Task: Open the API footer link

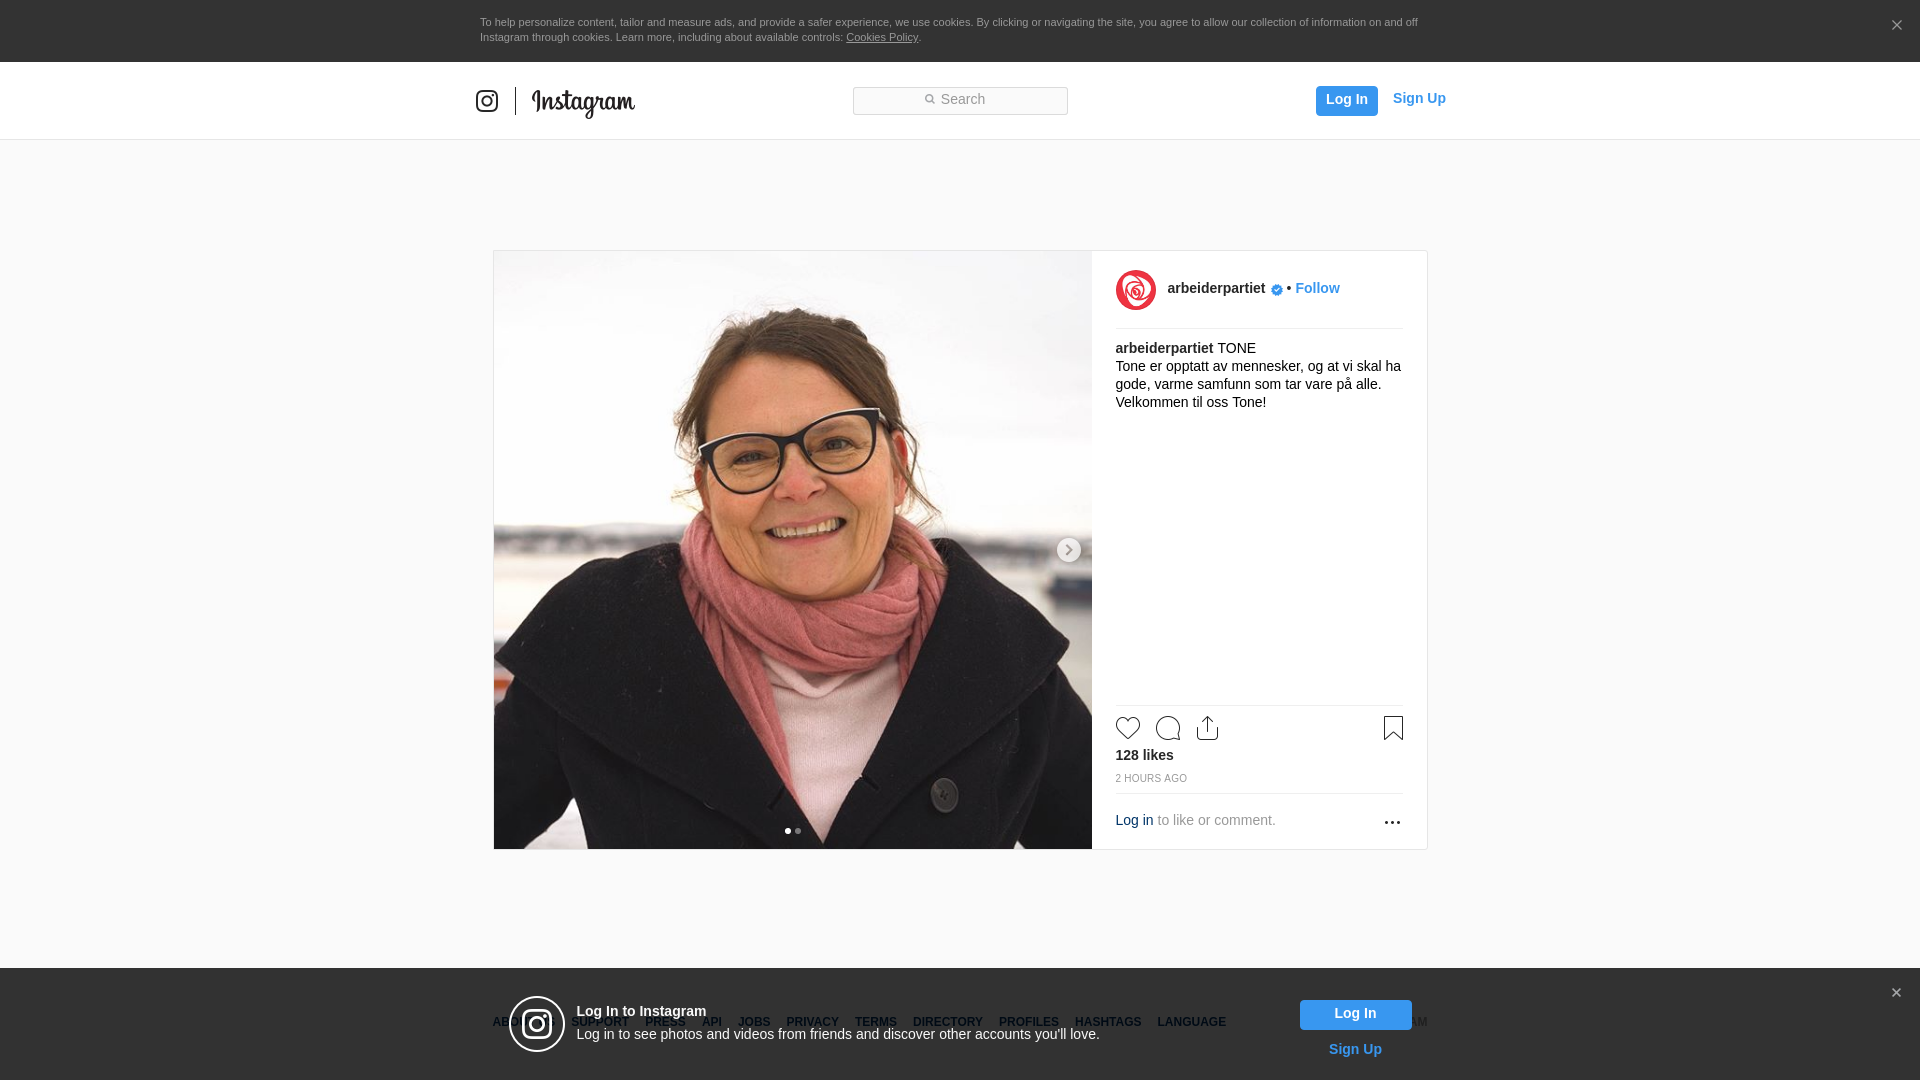Action: 712,1022
